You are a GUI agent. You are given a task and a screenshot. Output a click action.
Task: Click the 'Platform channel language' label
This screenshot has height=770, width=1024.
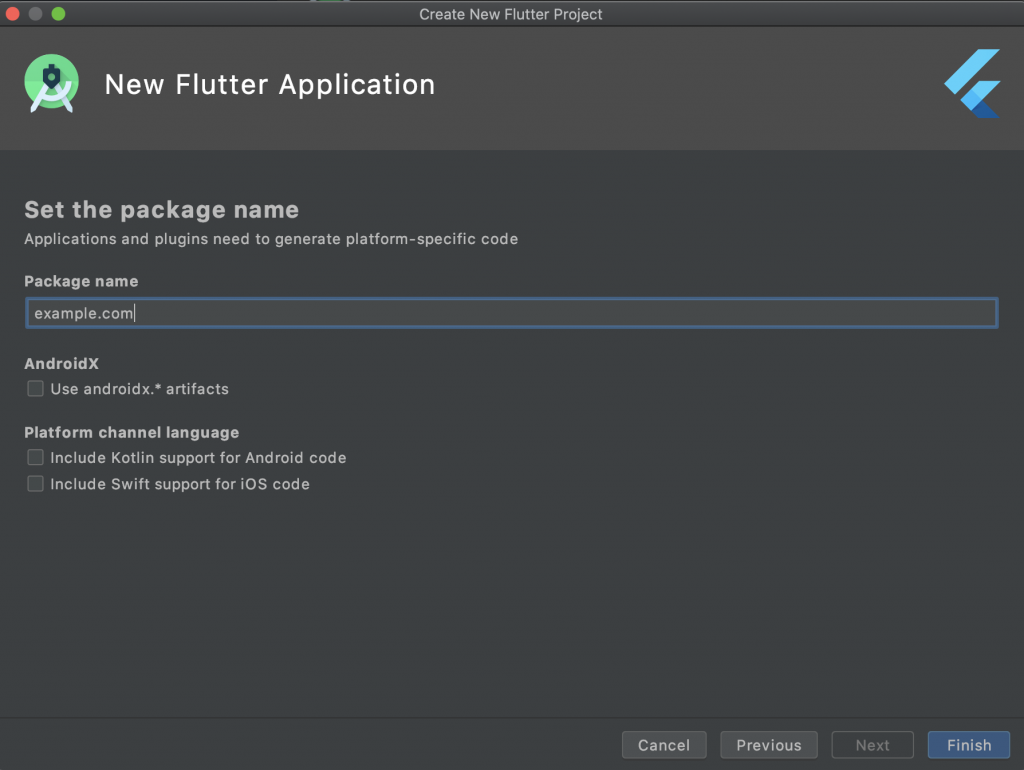tap(131, 432)
